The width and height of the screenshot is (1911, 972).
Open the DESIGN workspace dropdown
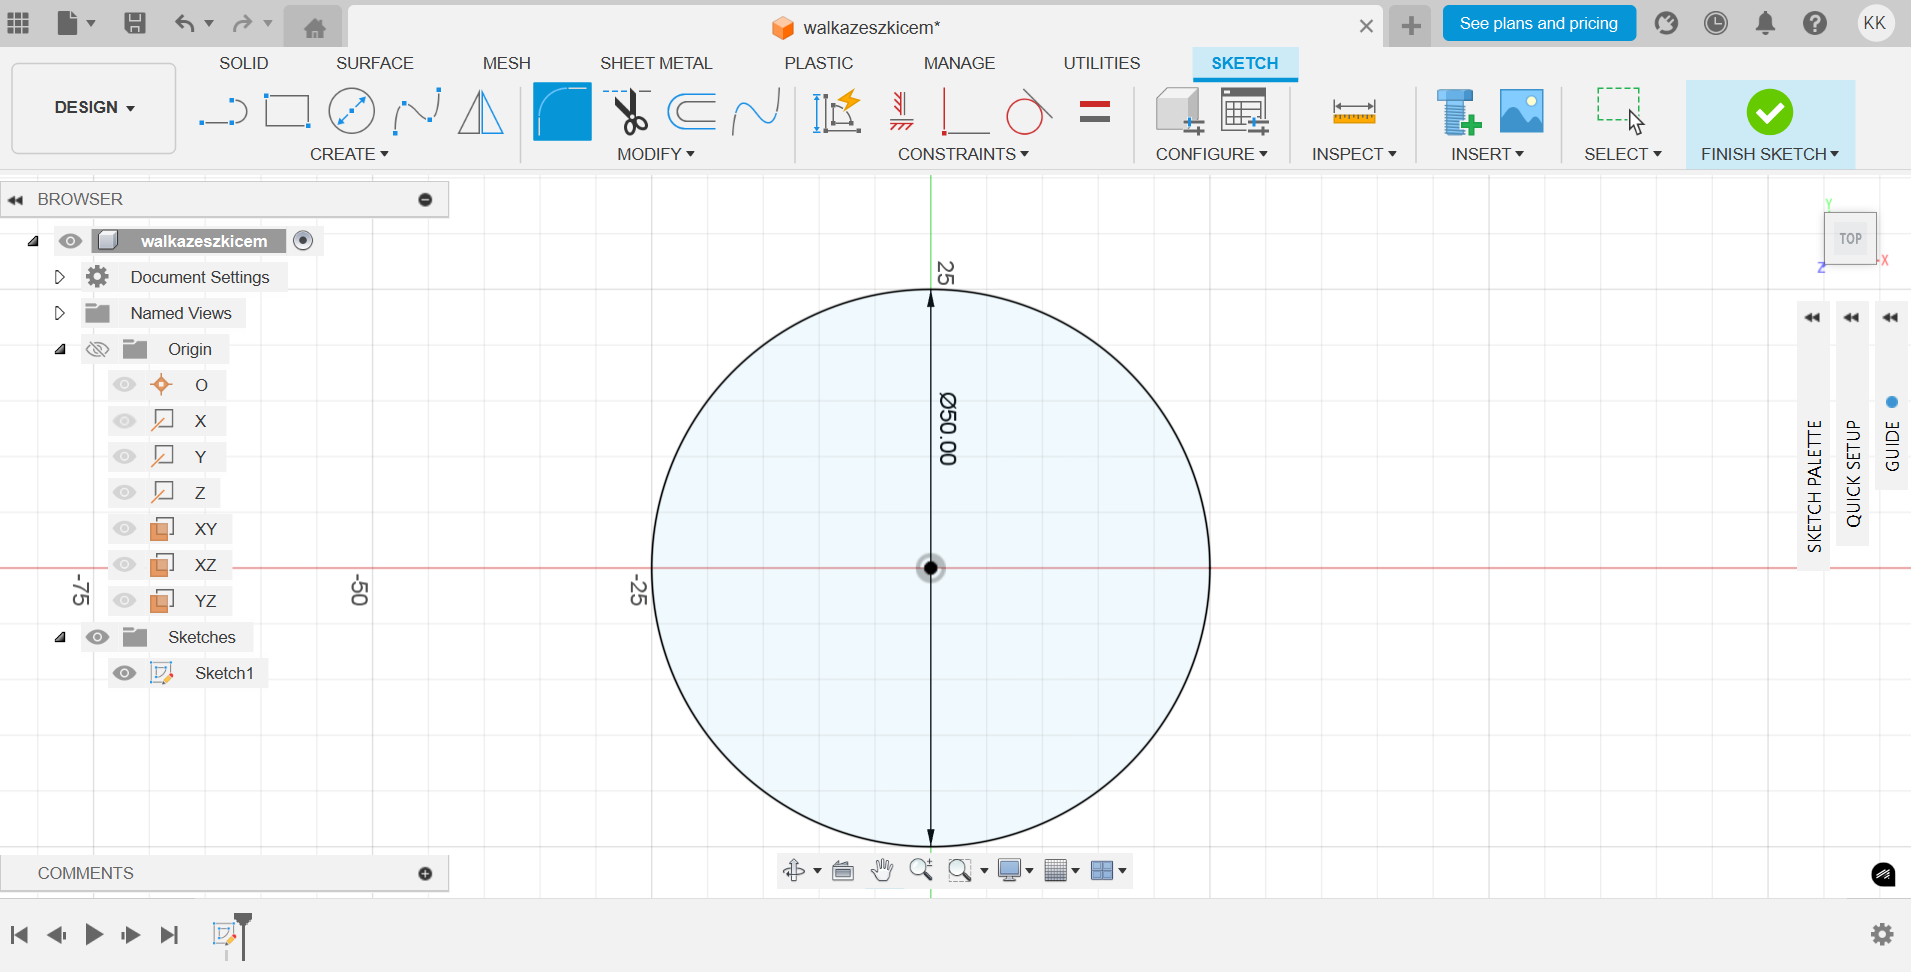(x=94, y=108)
